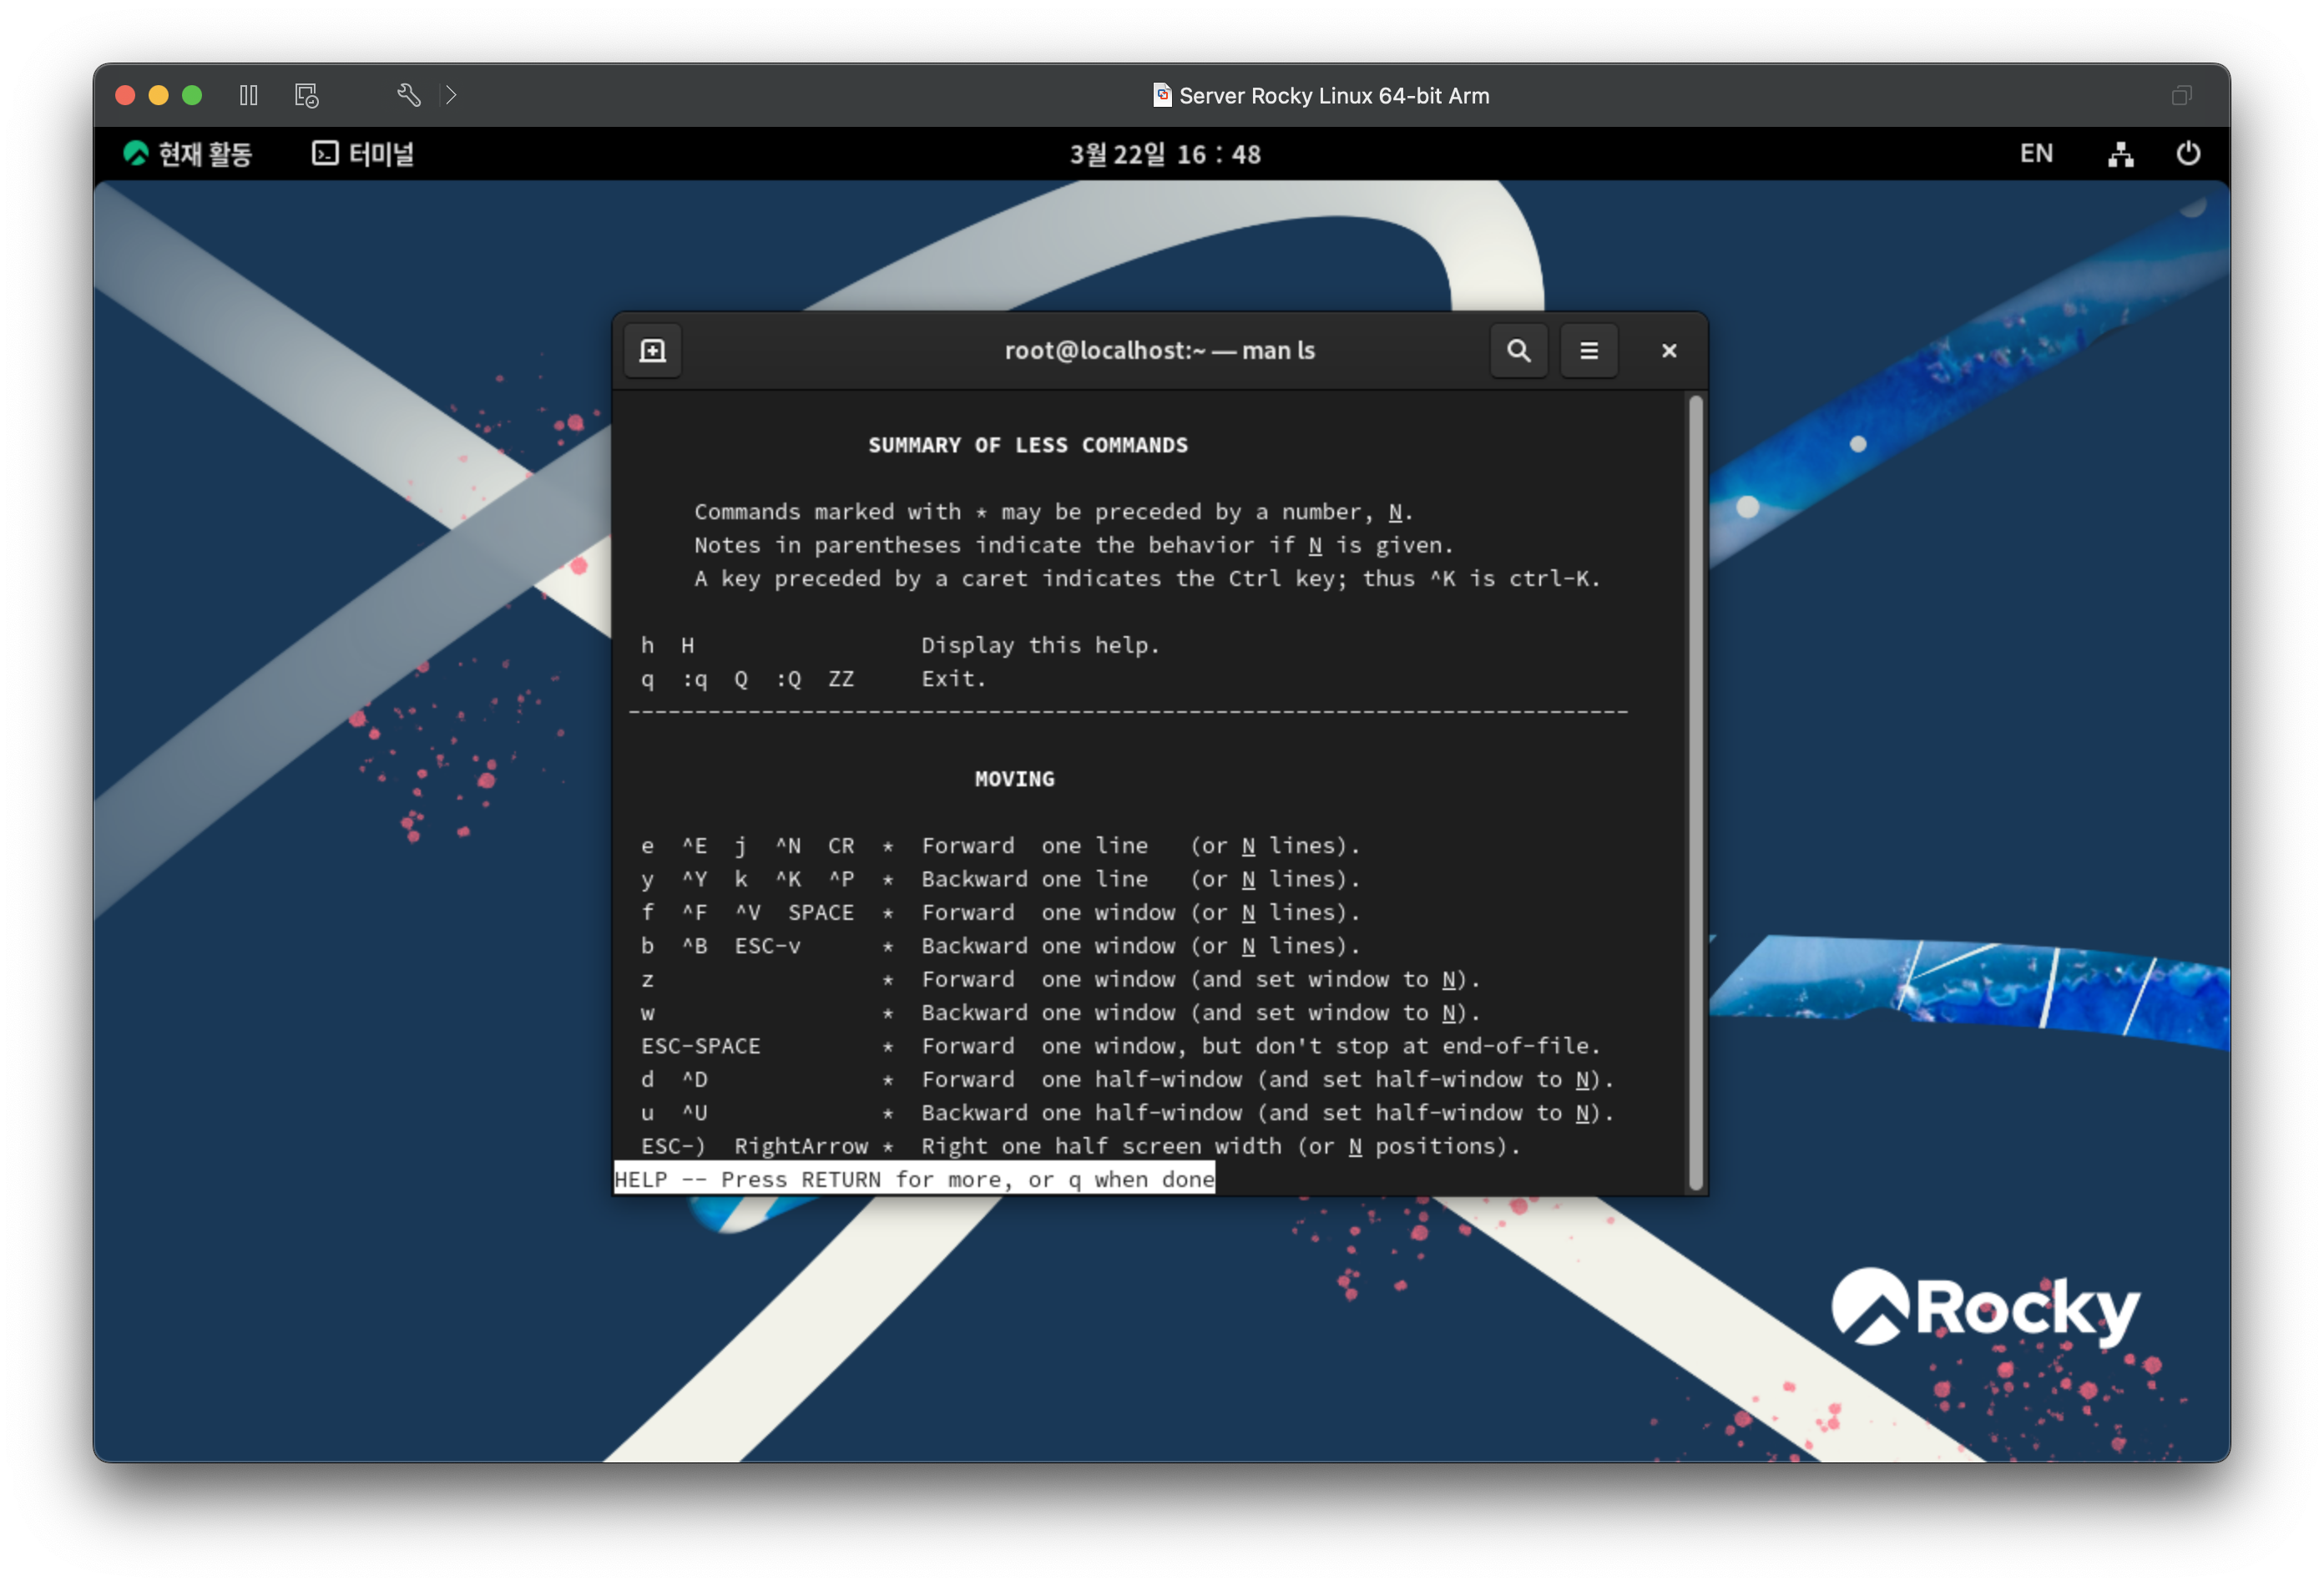
Task: Click the HELP prompt status line
Action: pos(913,1179)
